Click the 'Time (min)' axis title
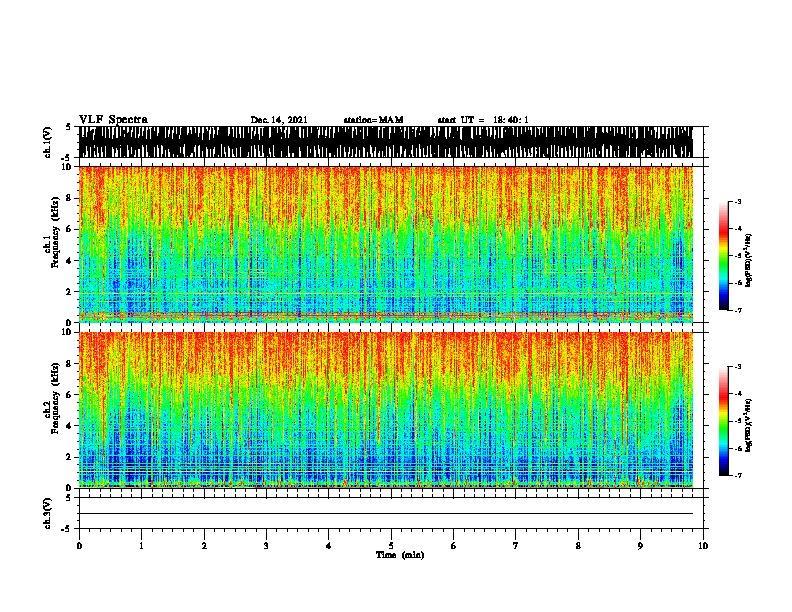The image size is (792, 612). tap(400, 555)
